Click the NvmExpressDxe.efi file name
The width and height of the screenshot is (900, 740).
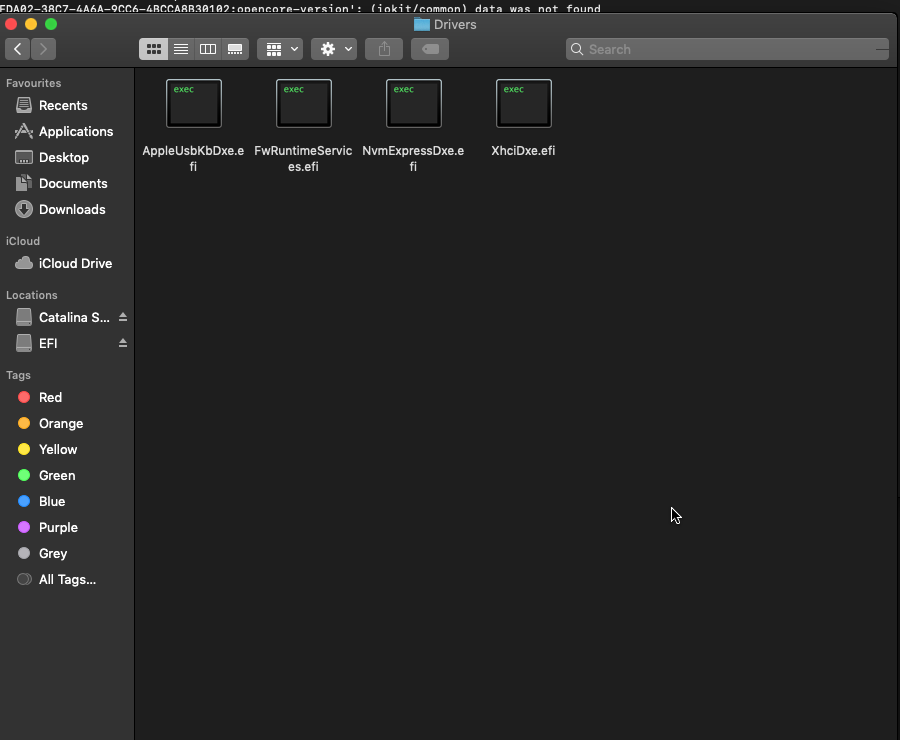(x=413, y=158)
